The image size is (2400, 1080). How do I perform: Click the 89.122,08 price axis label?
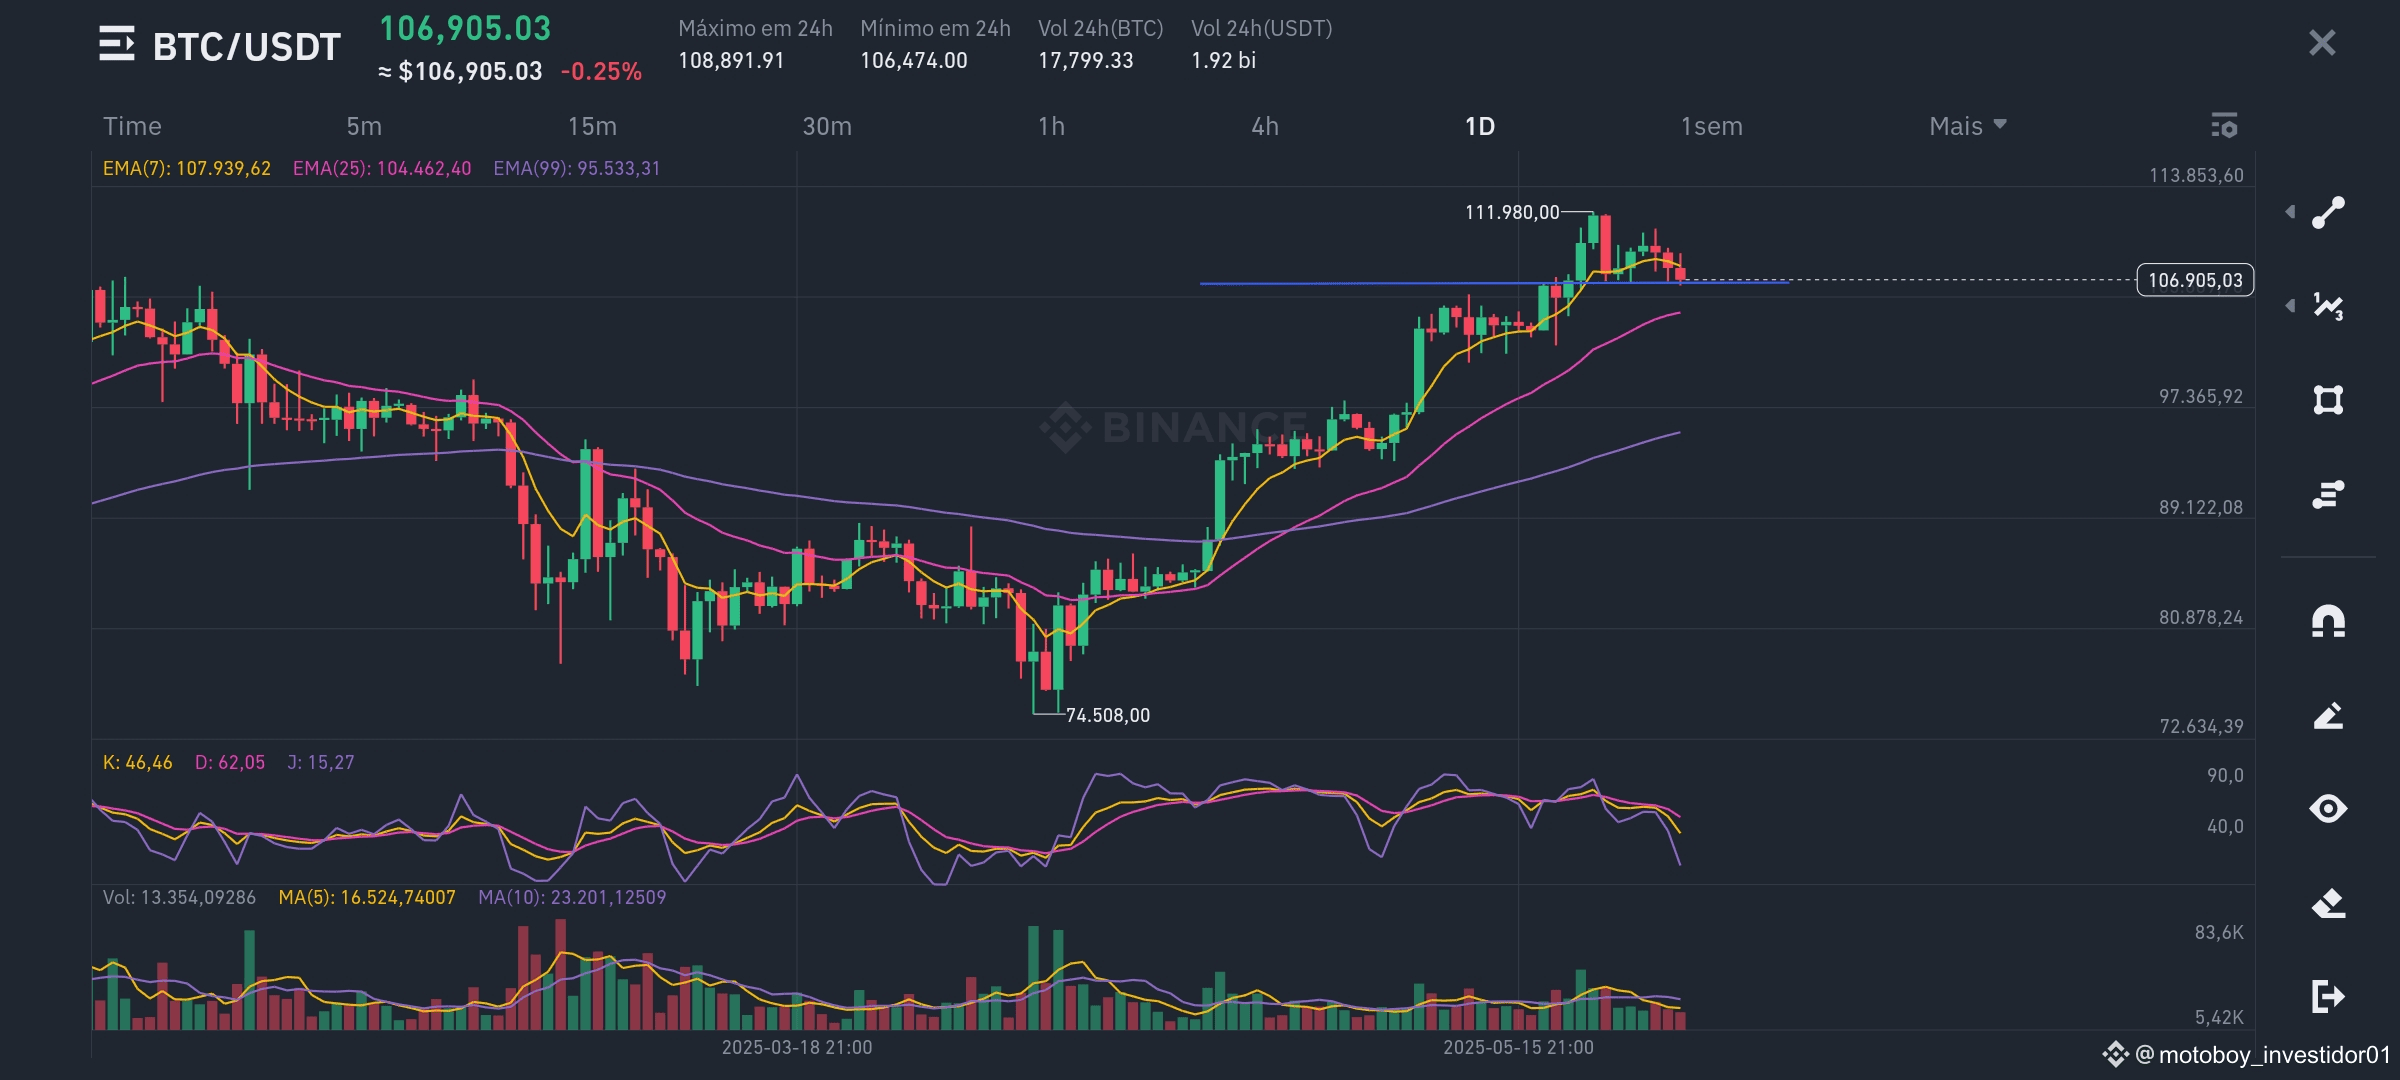click(2200, 507)
